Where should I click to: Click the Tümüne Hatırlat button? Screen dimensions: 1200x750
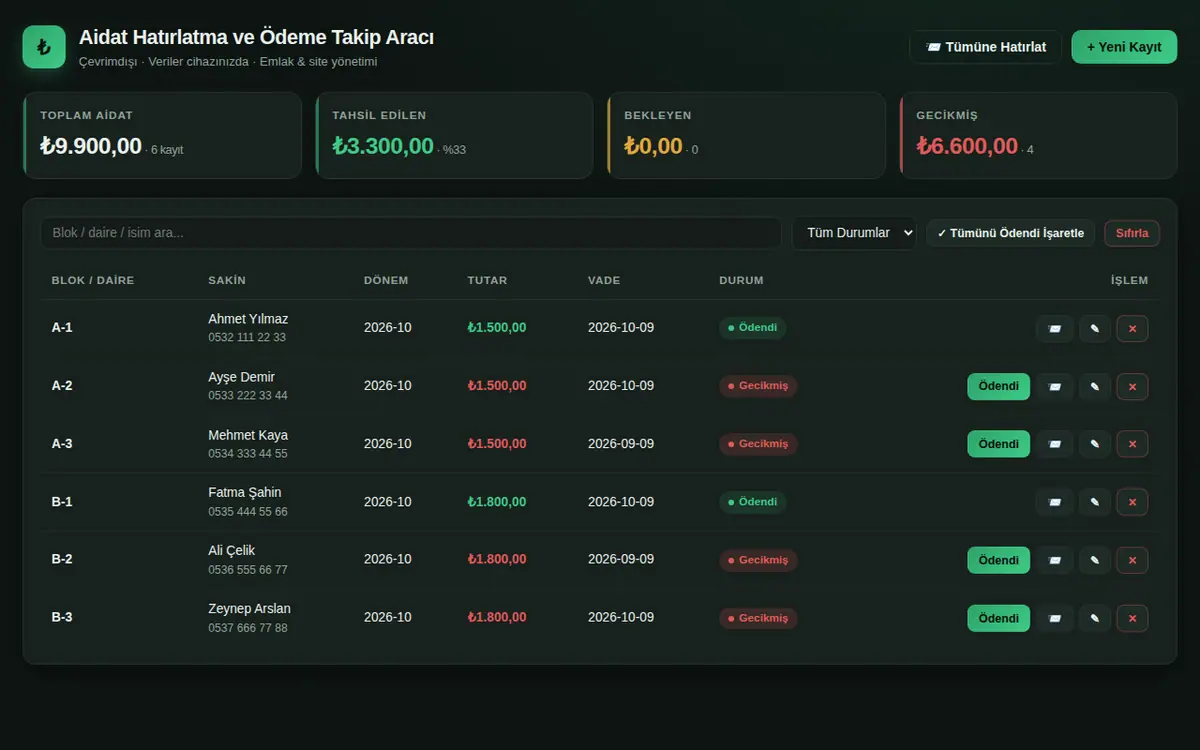point(985,47)
